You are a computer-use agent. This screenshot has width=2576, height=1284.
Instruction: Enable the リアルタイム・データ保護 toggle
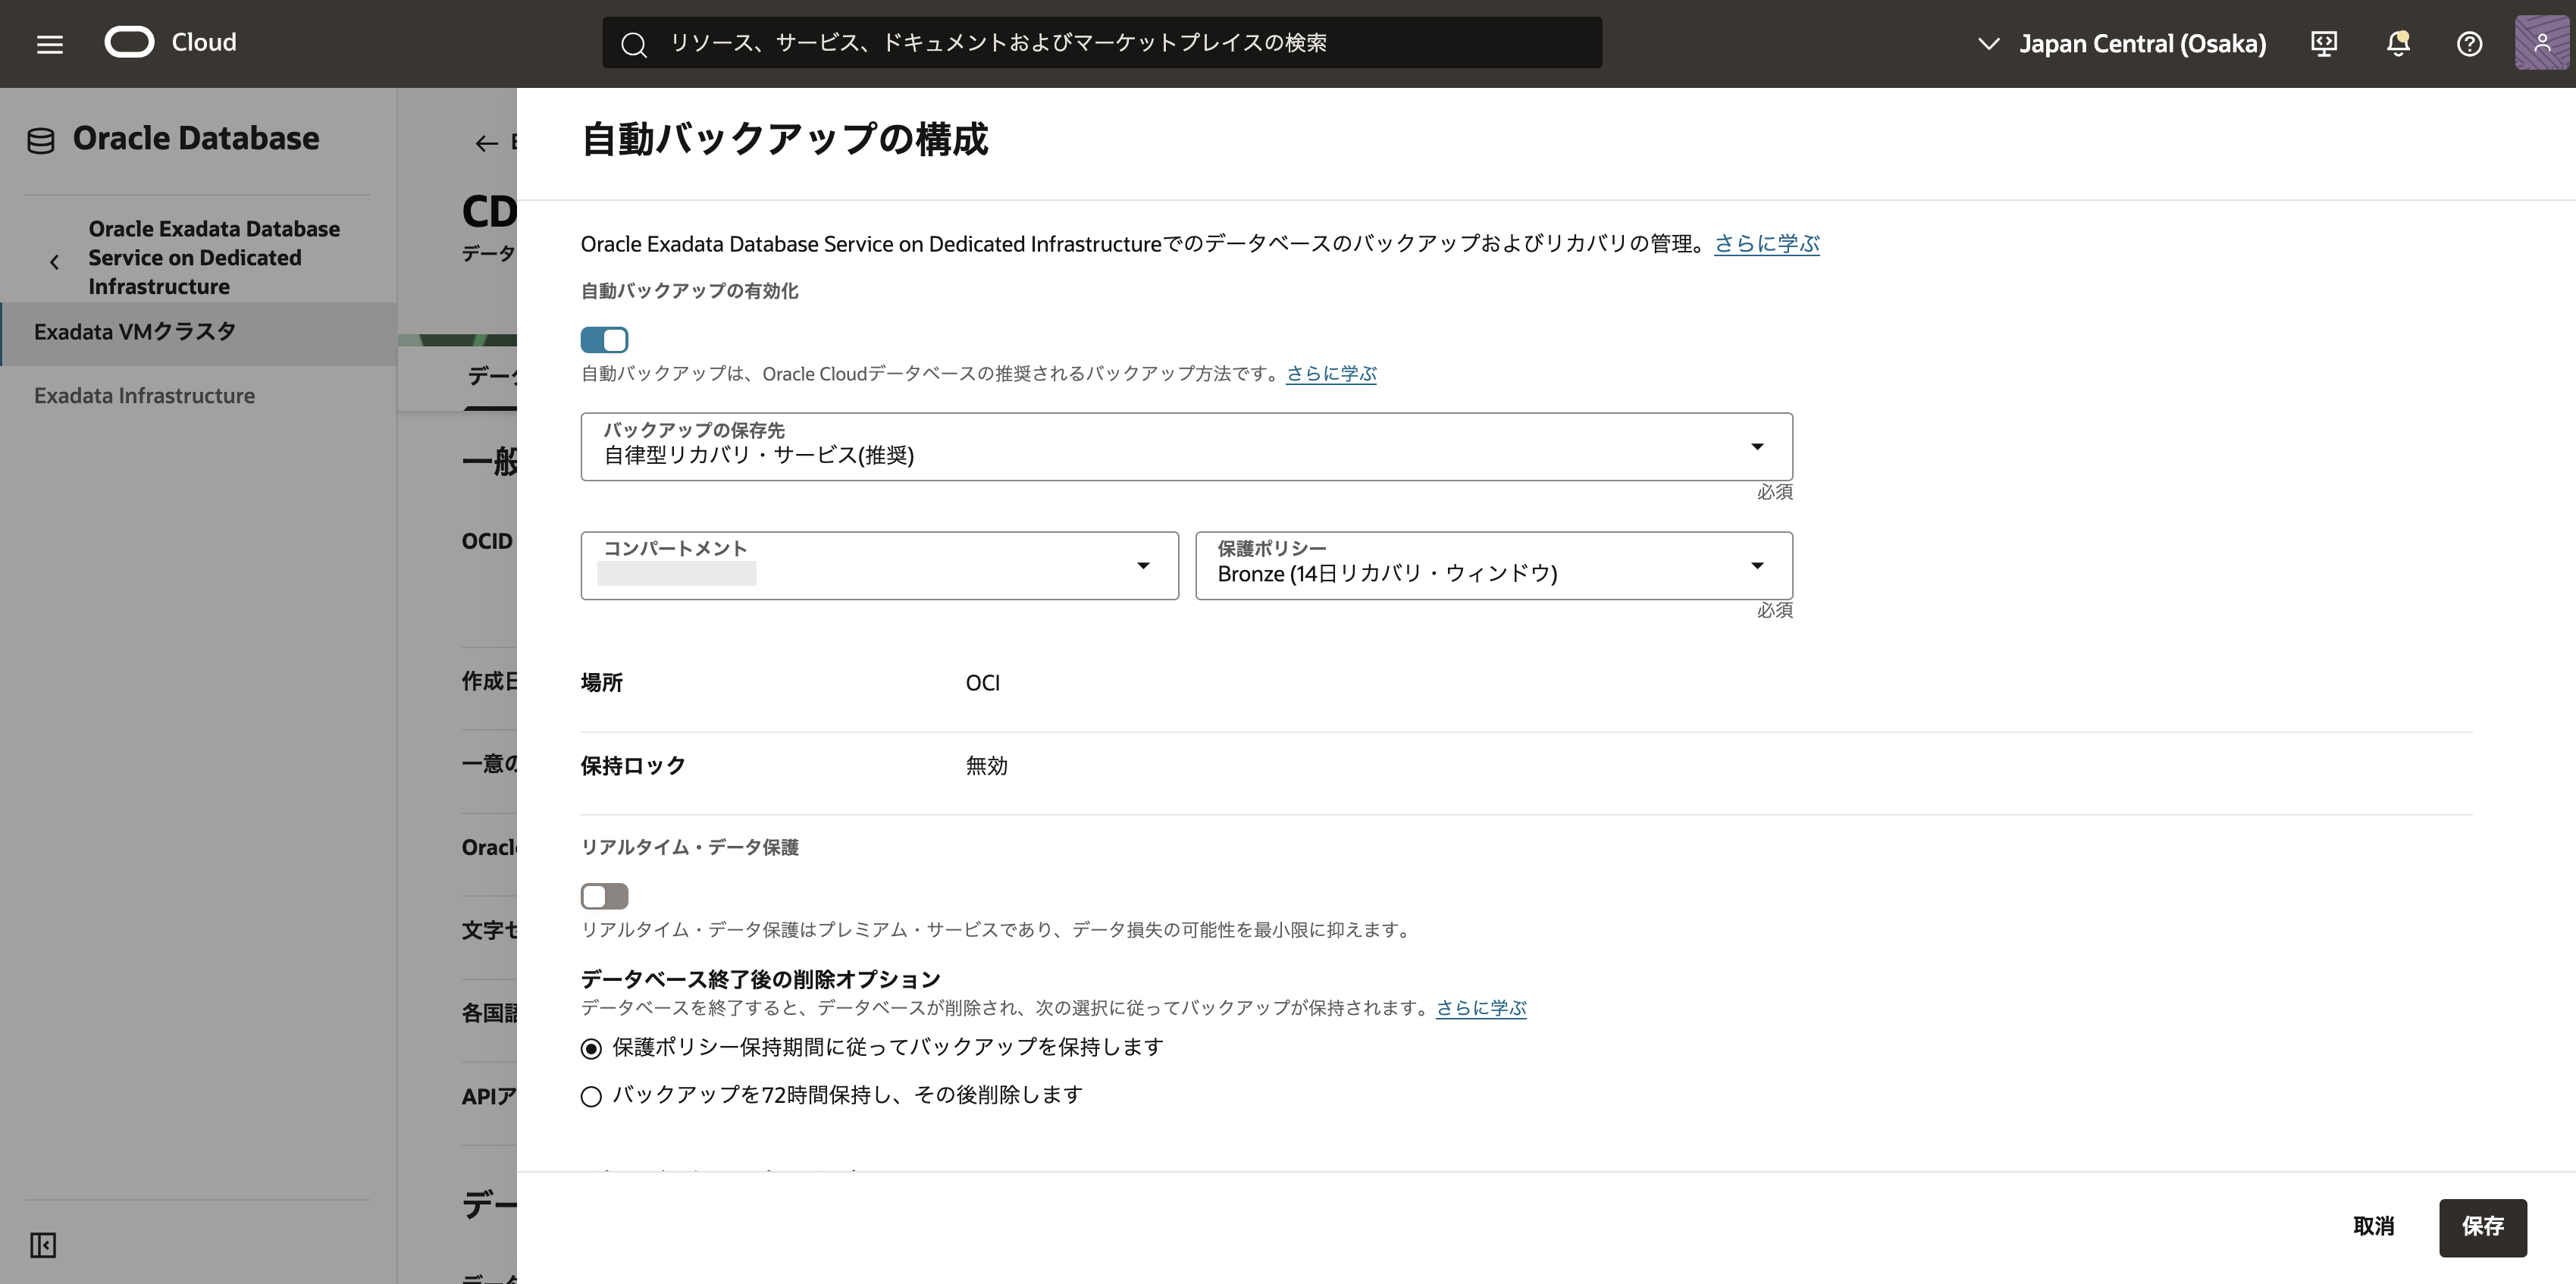(x=604, y=896)
